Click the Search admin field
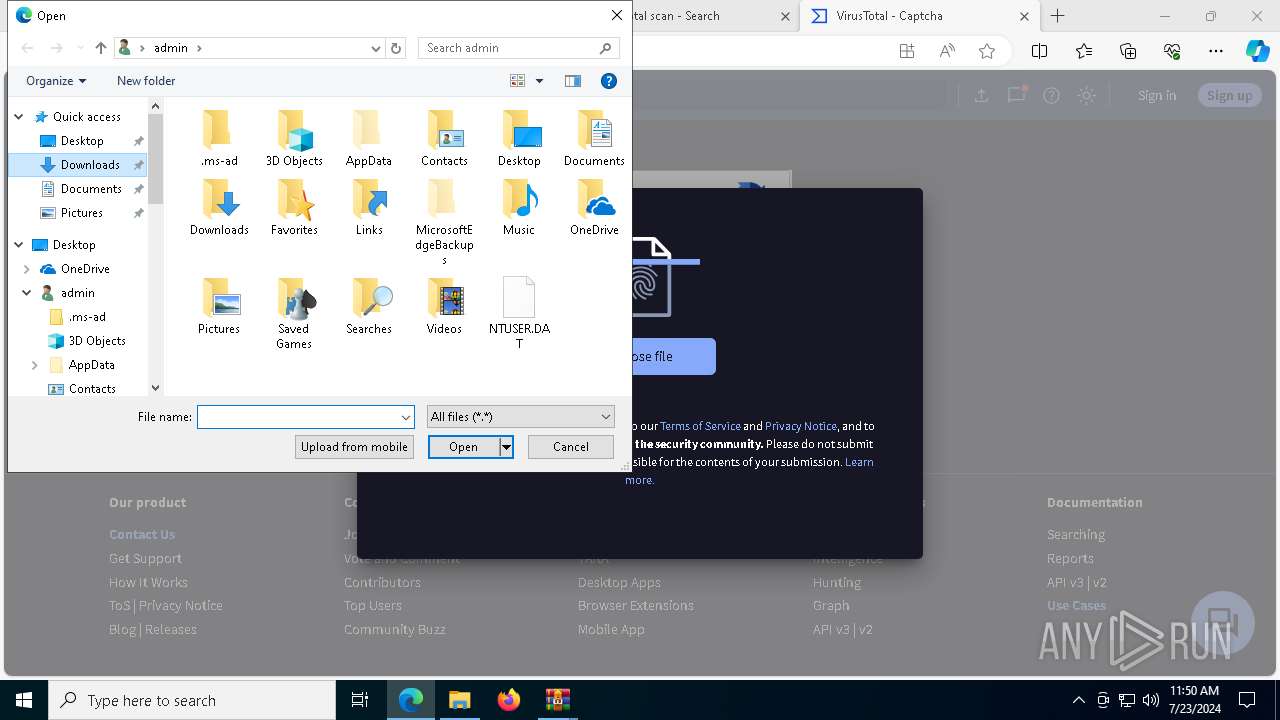 pos(508,48)
